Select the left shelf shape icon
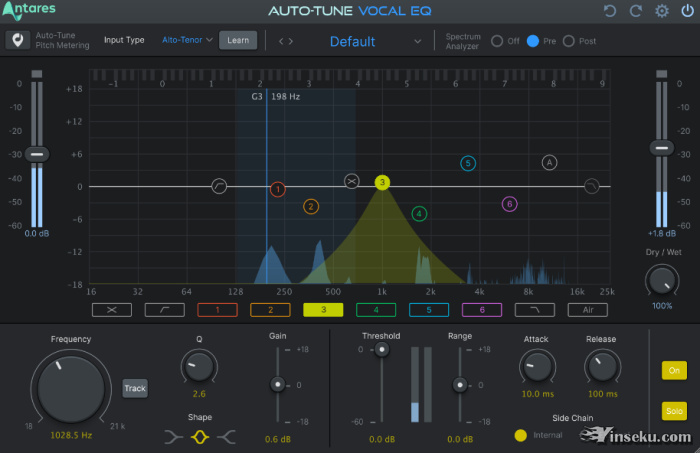Viewport: 700px width, 453px height. [174, 436]
